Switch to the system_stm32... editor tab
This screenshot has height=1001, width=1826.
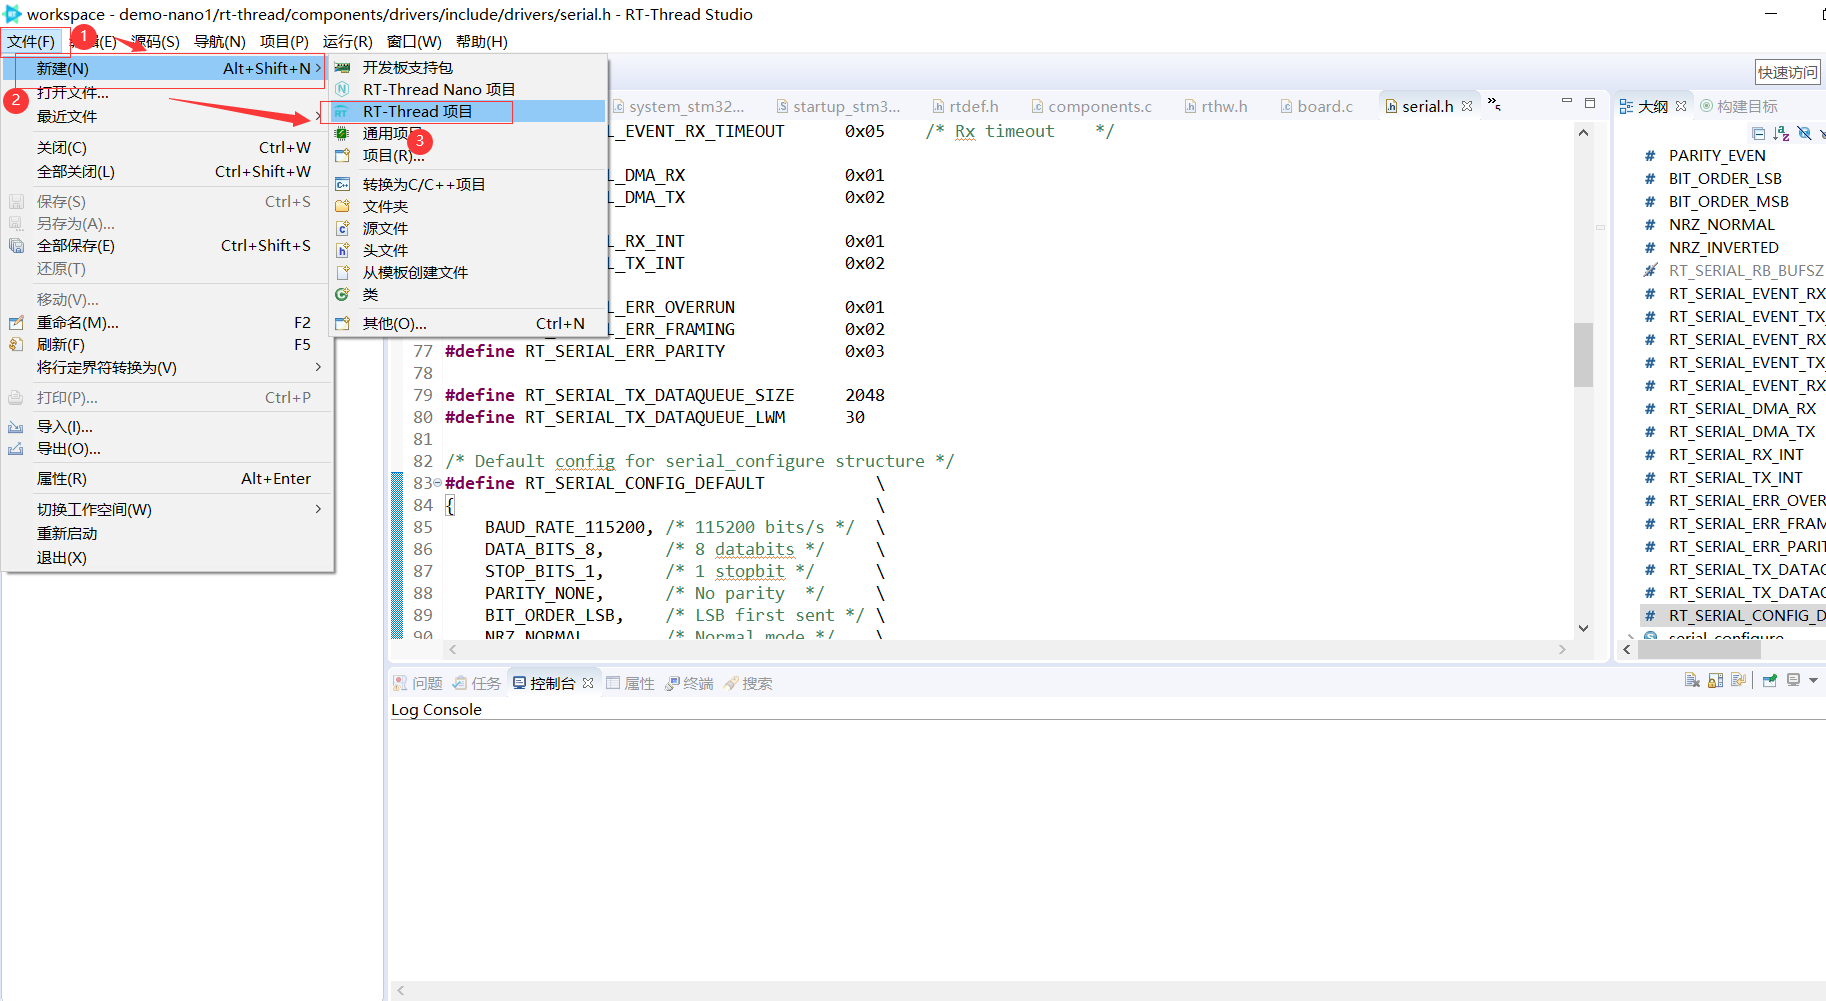[679, 106]
